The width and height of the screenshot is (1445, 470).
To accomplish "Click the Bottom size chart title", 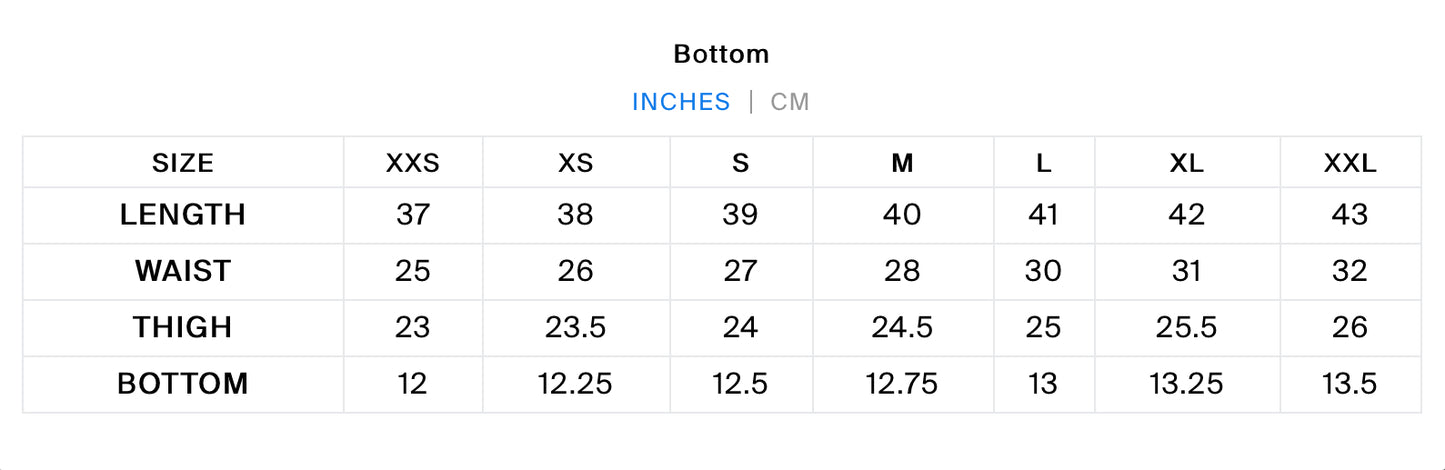I will [x=721, y=54].
